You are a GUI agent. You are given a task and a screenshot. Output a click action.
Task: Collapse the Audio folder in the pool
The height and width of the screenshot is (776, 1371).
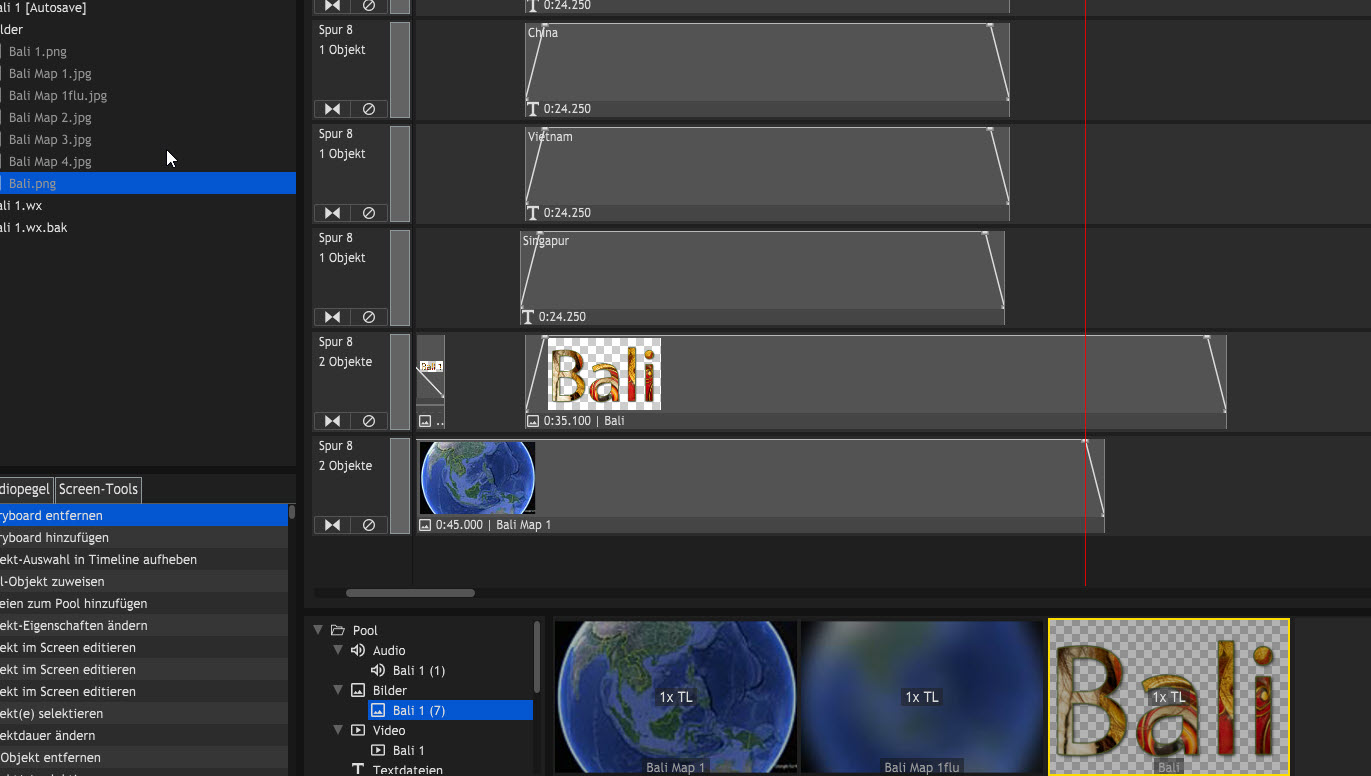point(338,650)
